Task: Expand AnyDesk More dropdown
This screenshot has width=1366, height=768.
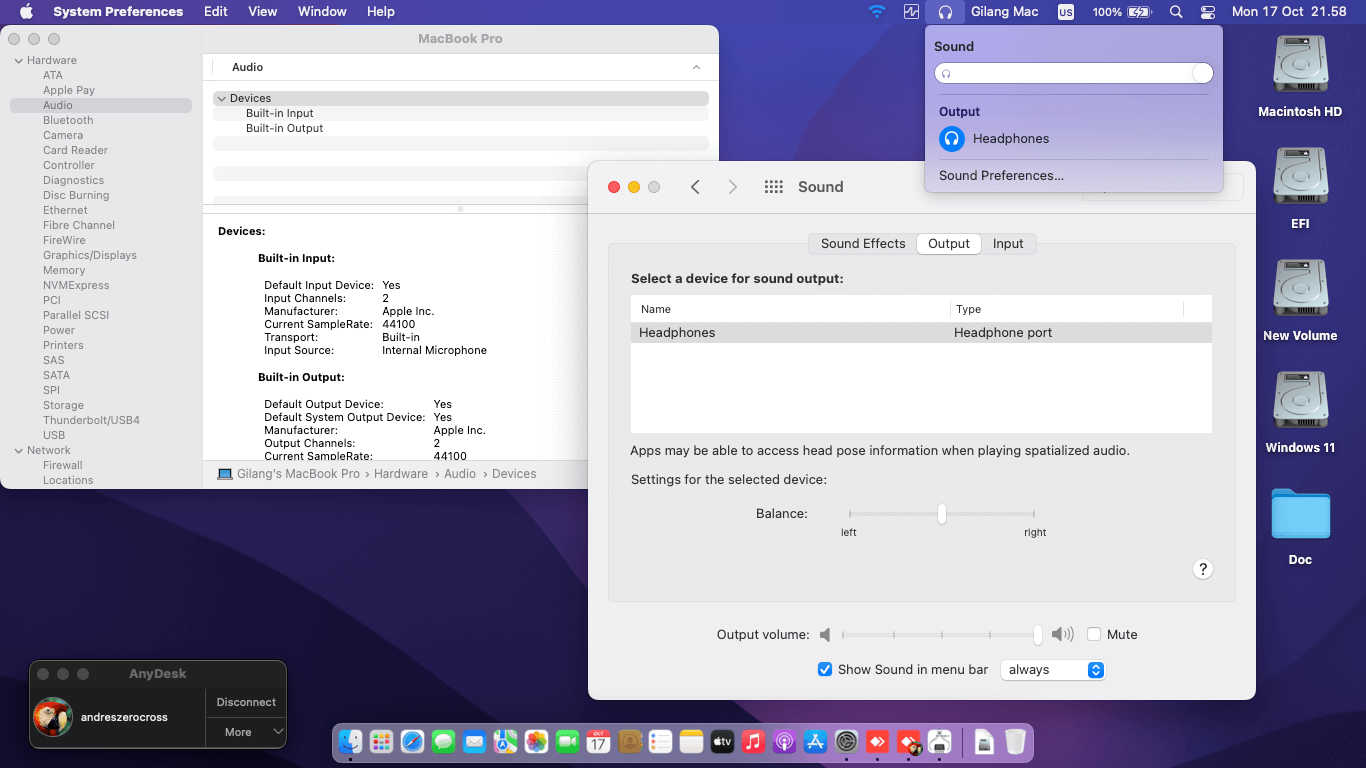Action: pyautogui.click(x=246, y=732)
